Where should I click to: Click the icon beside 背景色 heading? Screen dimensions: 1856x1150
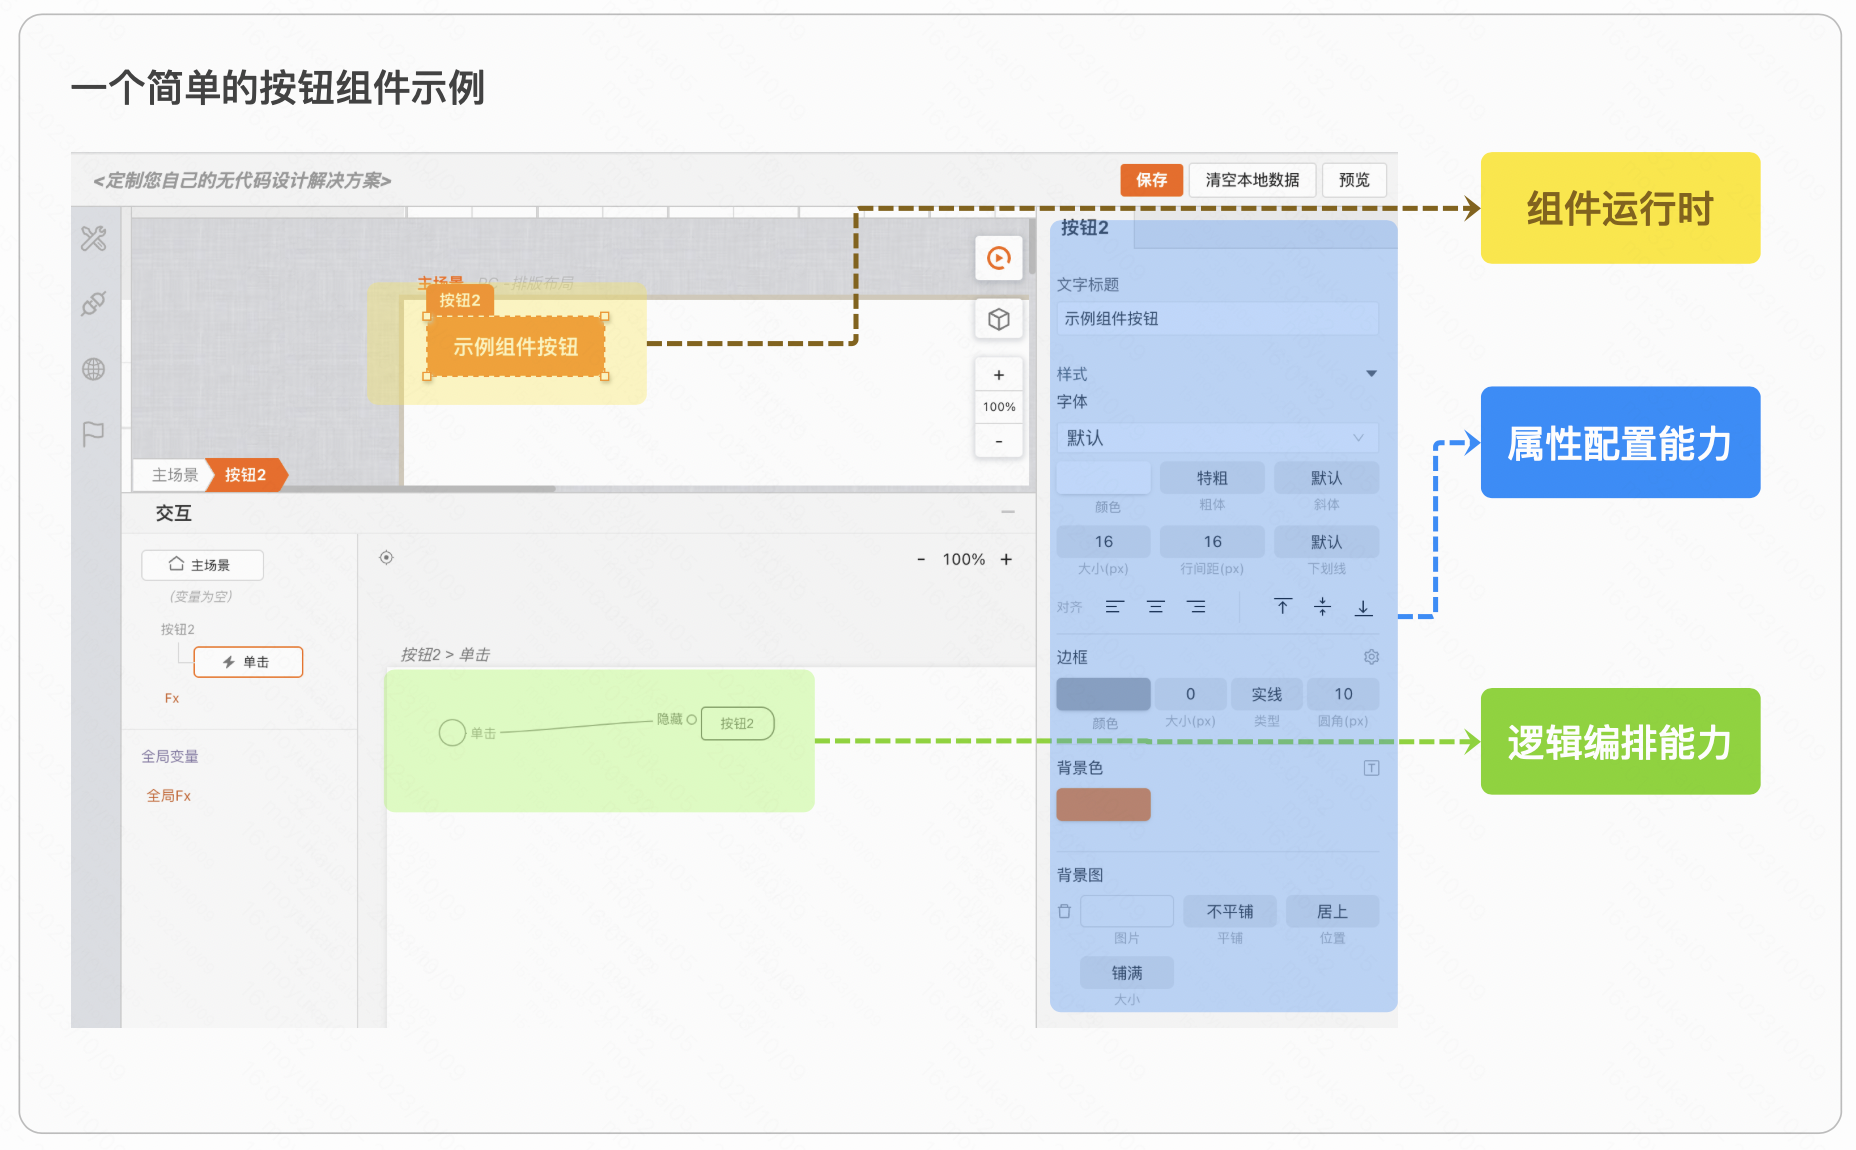click(x=1371, y=768)
